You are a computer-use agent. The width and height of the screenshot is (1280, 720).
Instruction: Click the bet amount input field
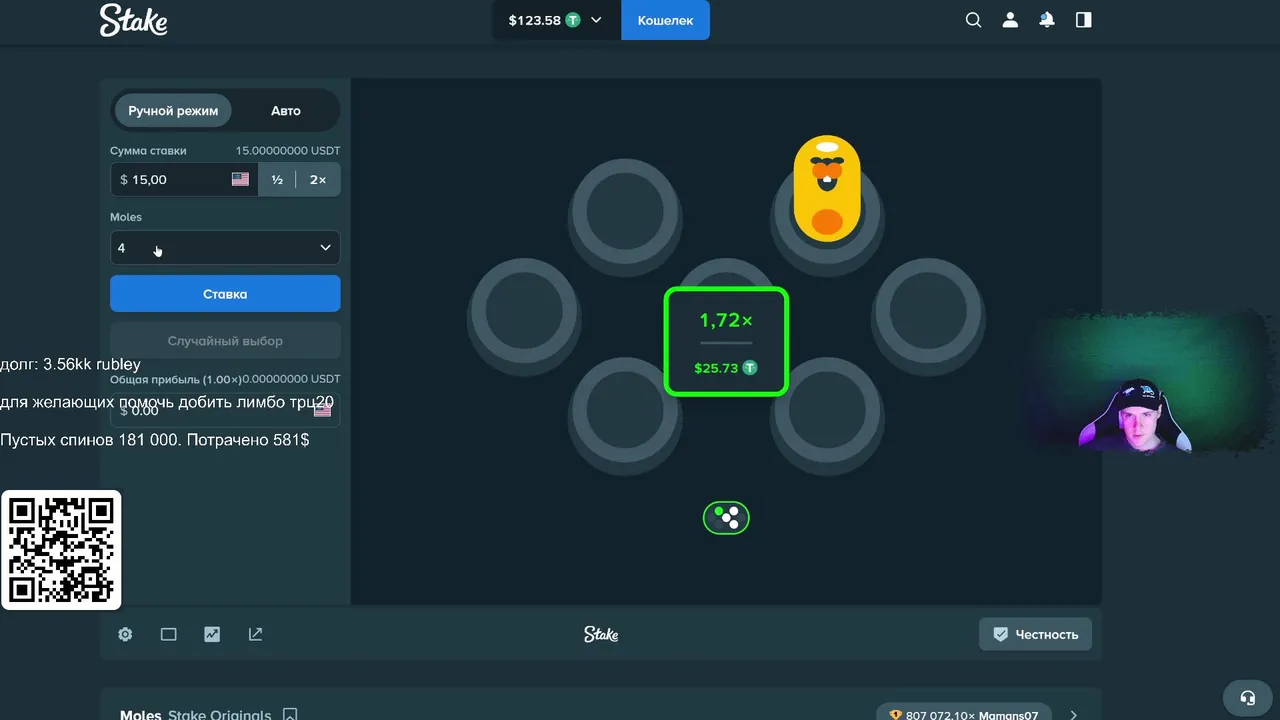[x=184, y=180]
